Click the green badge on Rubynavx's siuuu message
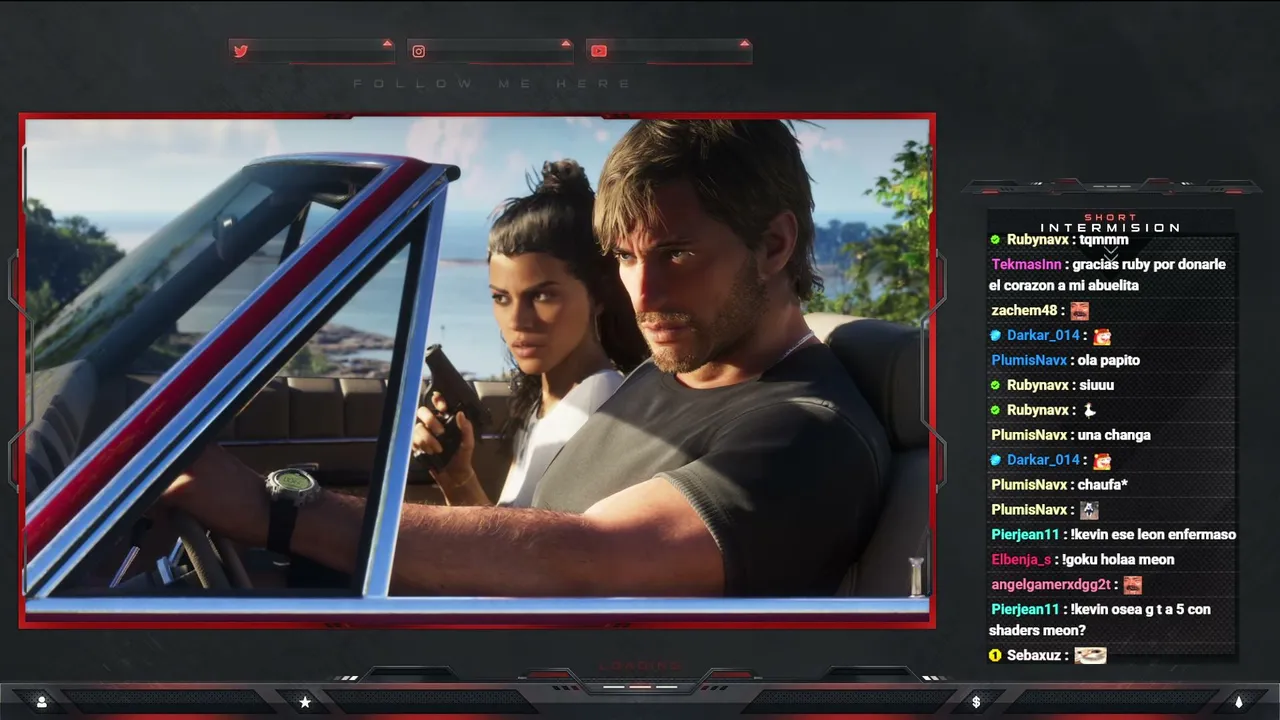 tap(995, 385)
